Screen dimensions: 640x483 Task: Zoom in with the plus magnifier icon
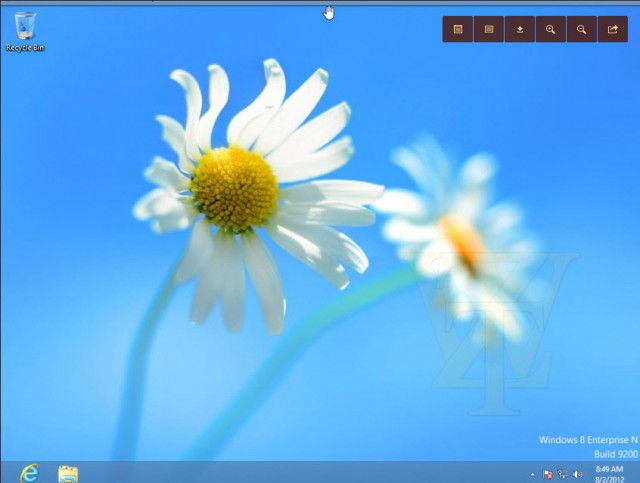tap(551, 29)
